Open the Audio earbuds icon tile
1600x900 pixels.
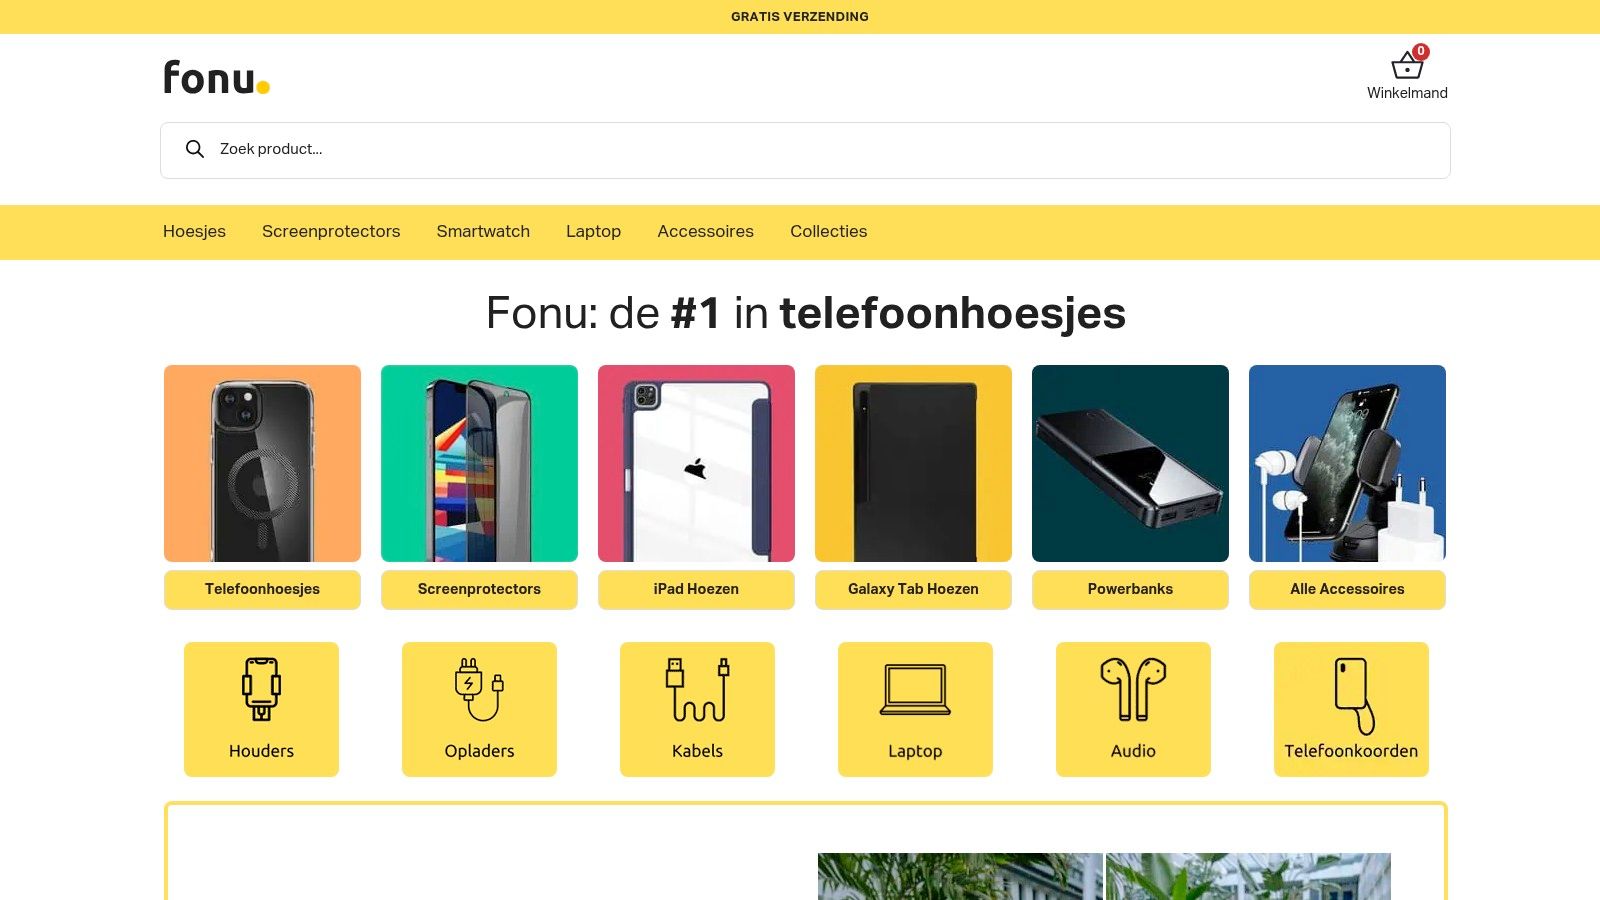[1133, 709]
